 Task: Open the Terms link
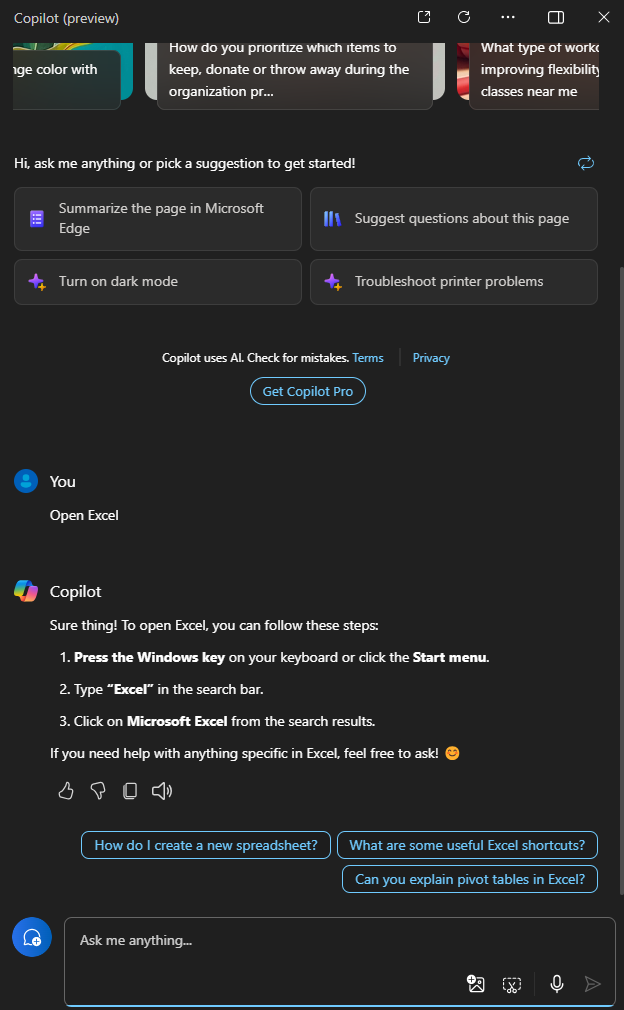pos(367,357)
